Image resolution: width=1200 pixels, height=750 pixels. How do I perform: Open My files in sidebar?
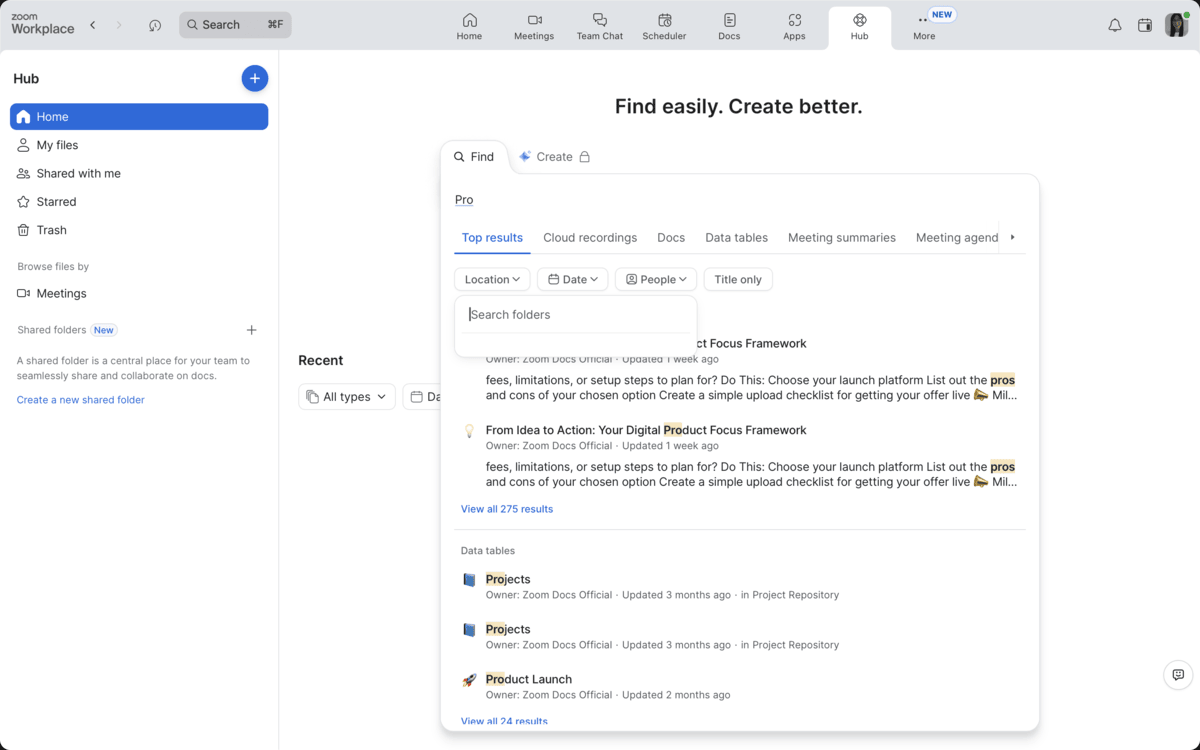139,145
